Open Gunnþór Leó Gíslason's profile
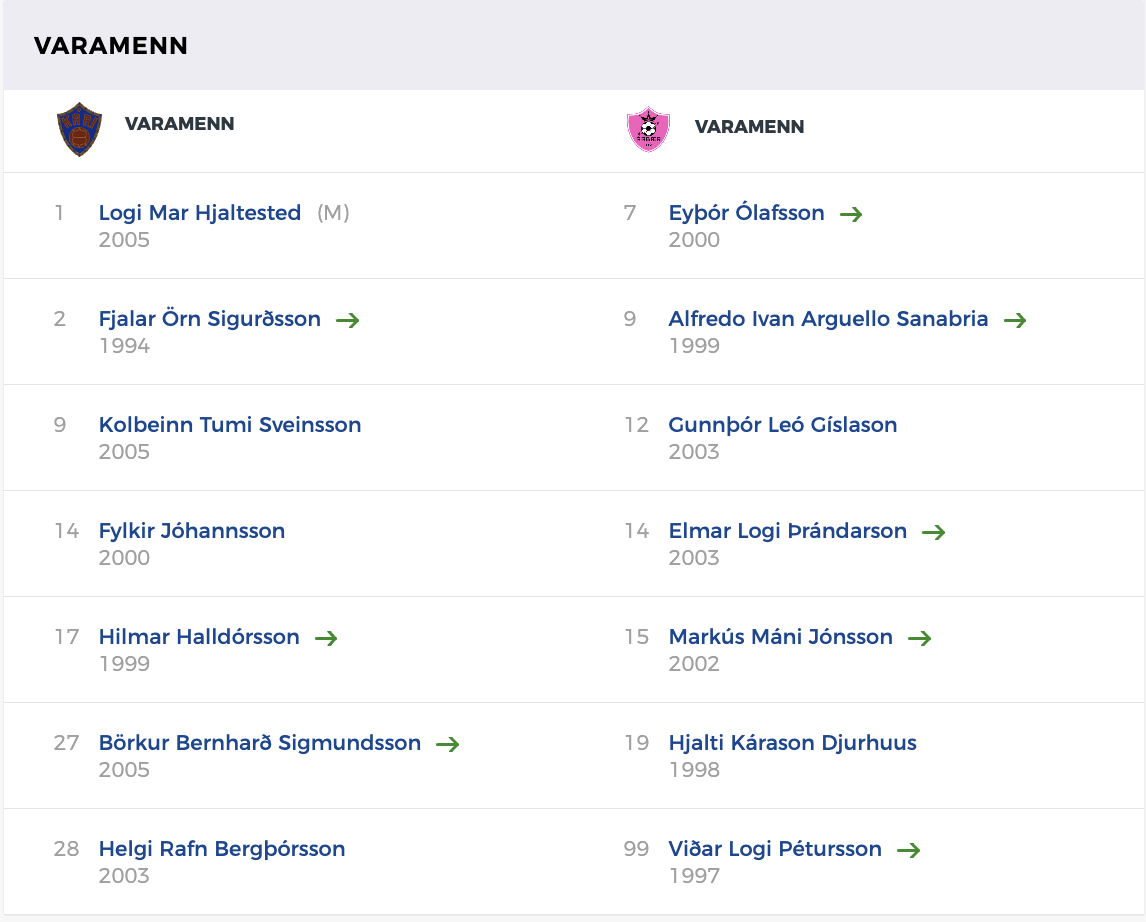The width and height of the screenshot is (1146, 922). tap(783, 425)
